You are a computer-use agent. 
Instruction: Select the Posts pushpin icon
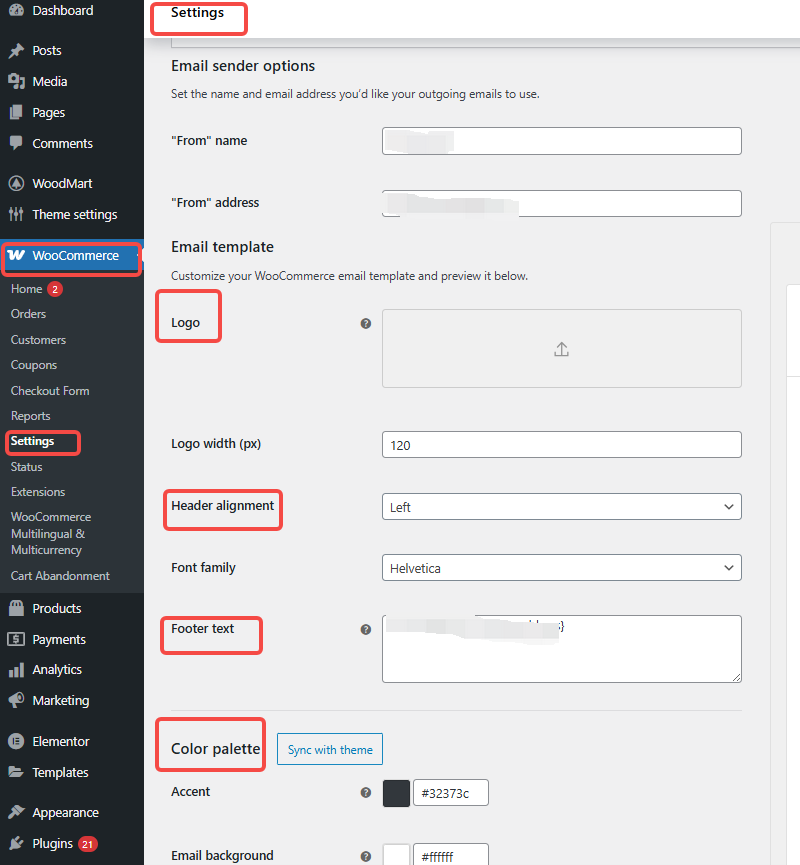[16, 50]
